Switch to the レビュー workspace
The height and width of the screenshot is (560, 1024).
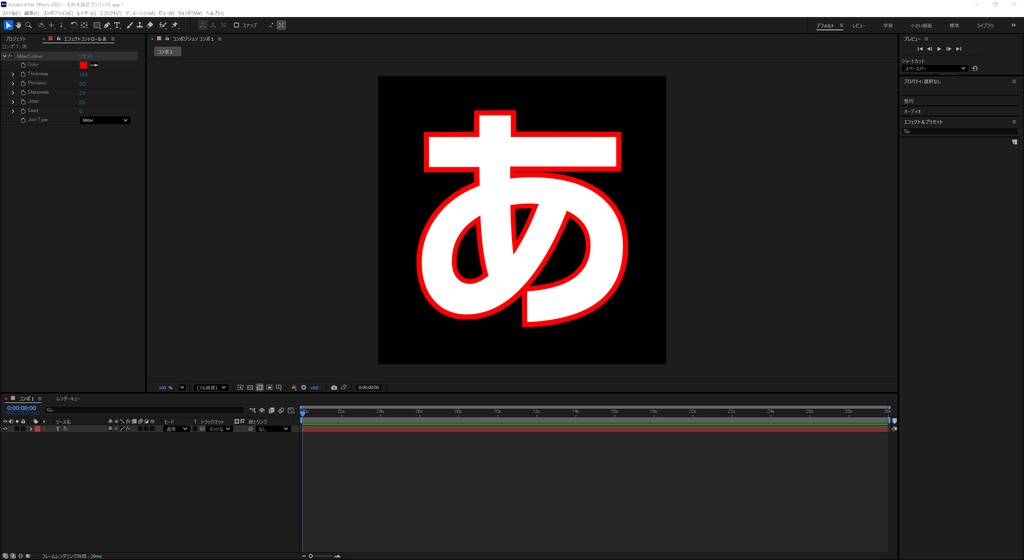click(x=859, y=25)
